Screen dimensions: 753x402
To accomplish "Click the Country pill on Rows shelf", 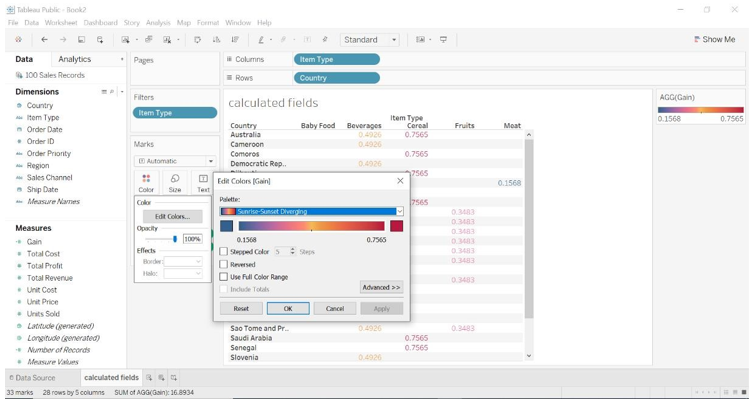I will tap(337, 78).
